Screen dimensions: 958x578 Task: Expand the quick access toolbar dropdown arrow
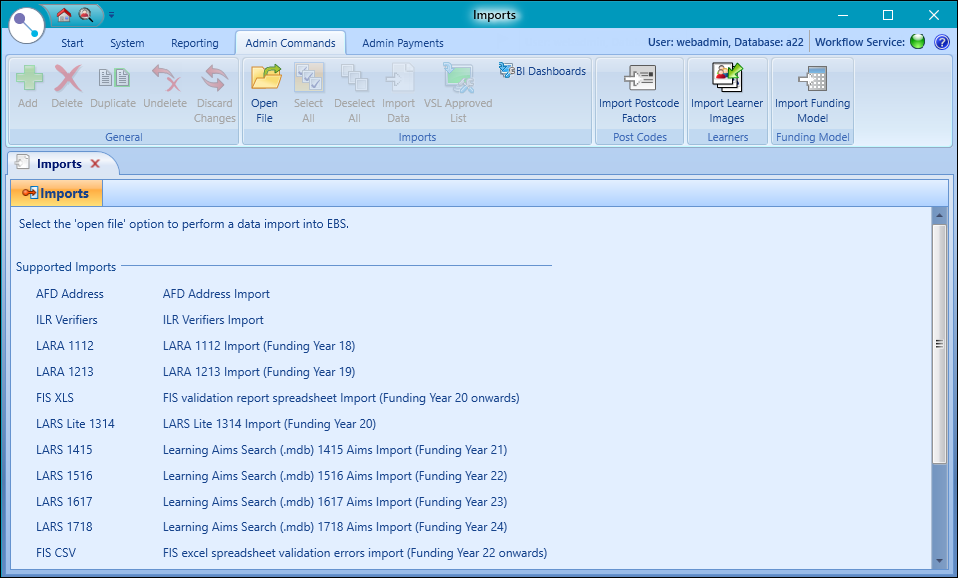pyautogui.click(x=111, y=16)
